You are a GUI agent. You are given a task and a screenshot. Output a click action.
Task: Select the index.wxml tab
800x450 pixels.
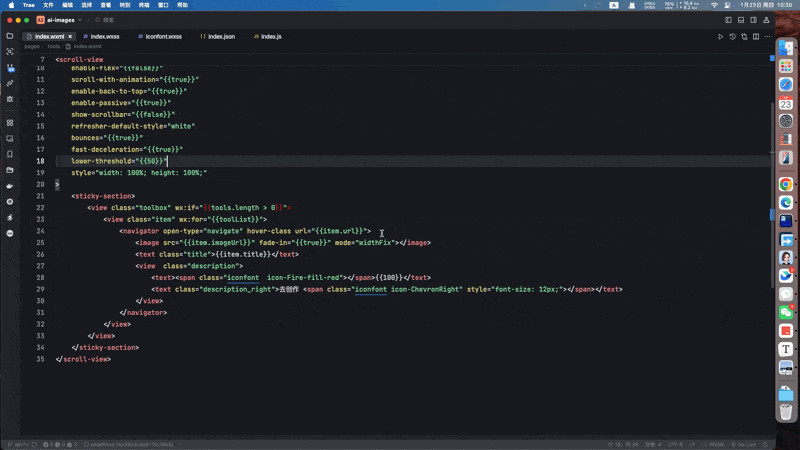click(49, 37)
